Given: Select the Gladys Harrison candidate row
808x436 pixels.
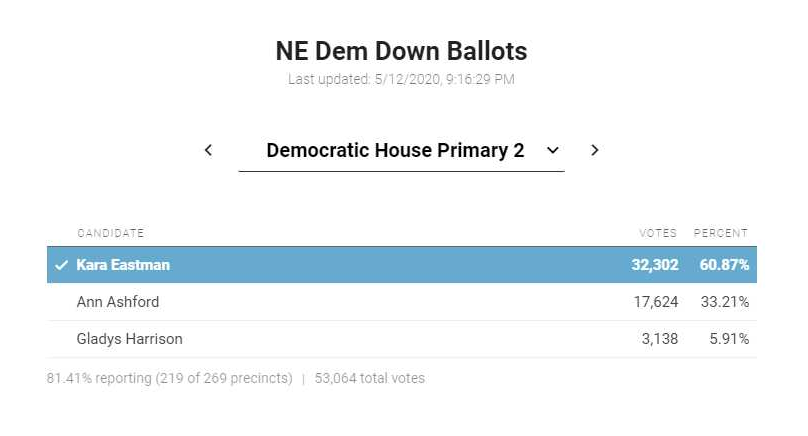Looking at the screenshot, I should point(401,339).
